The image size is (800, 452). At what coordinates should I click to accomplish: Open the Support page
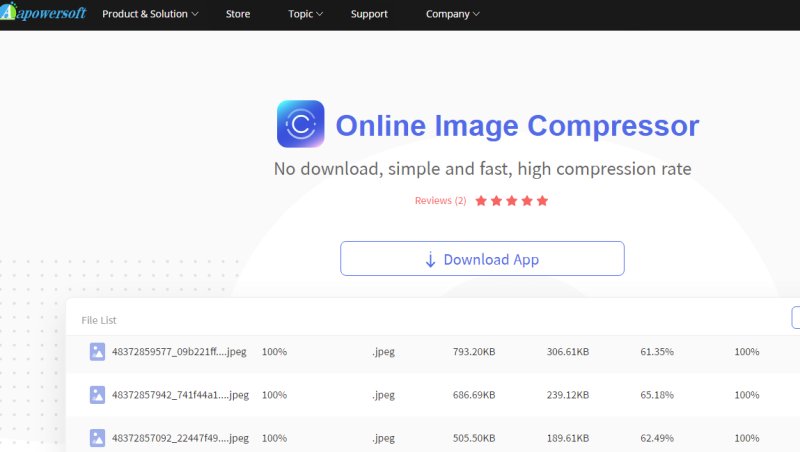point(369,14)
